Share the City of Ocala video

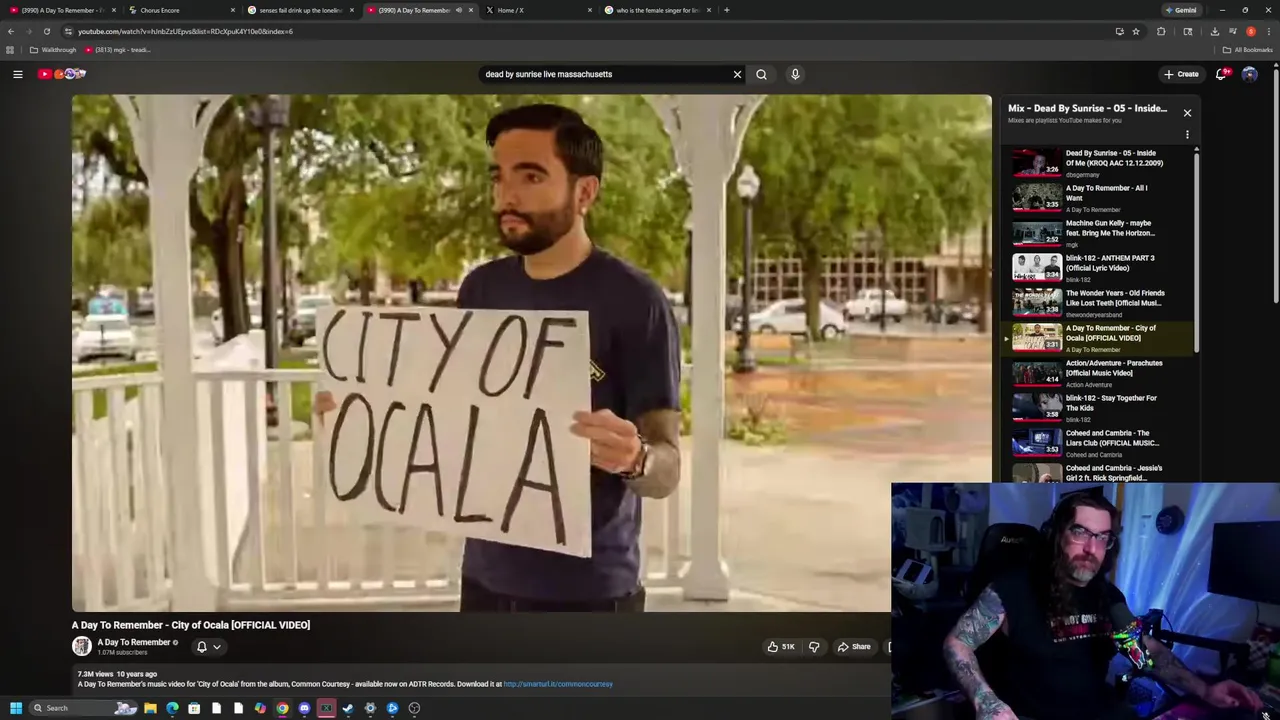[x=854, y=647]
